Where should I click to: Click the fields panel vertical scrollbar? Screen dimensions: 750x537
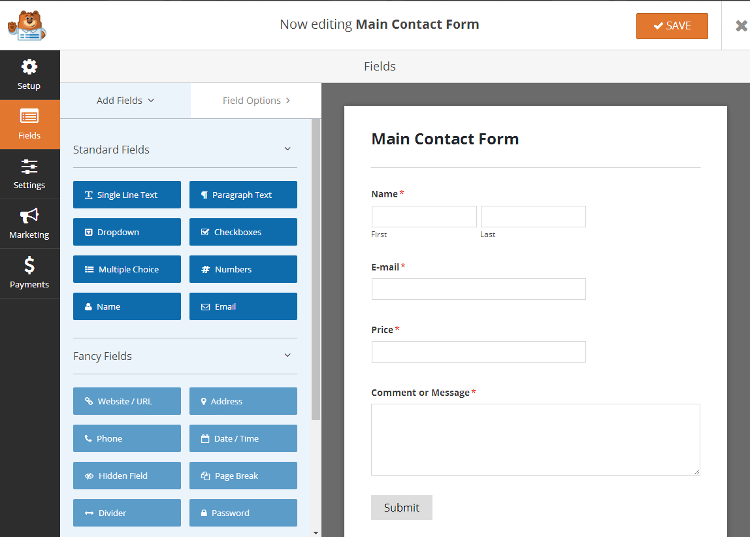(316, 270)
